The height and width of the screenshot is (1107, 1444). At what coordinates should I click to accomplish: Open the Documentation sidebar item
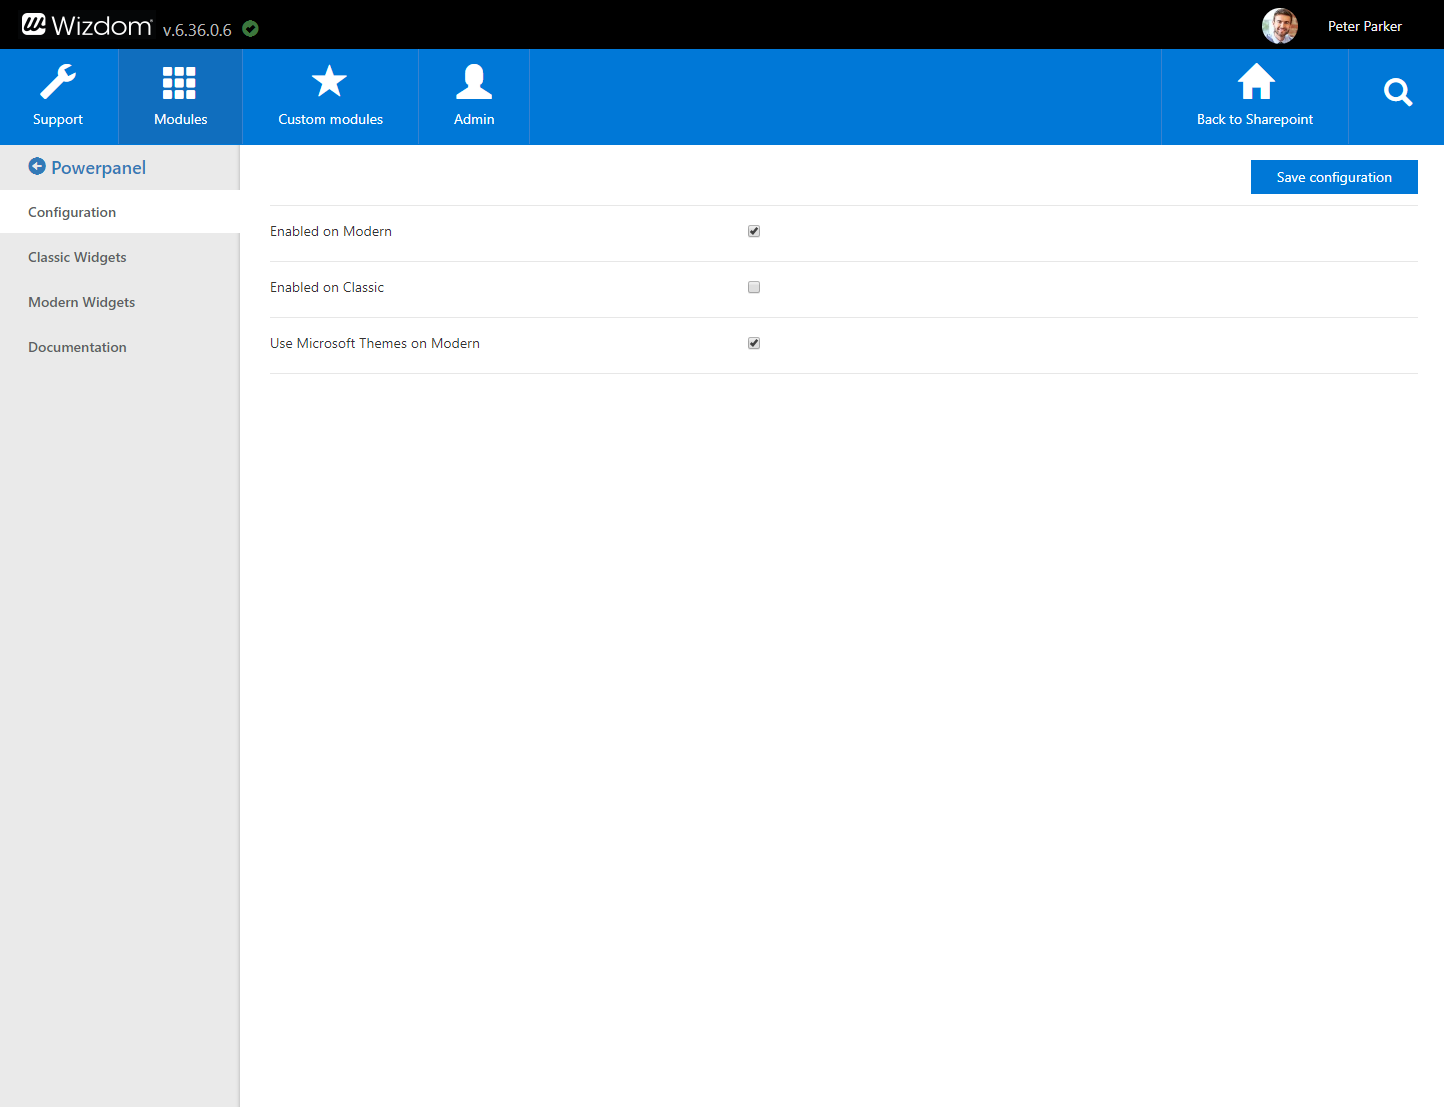77,347
